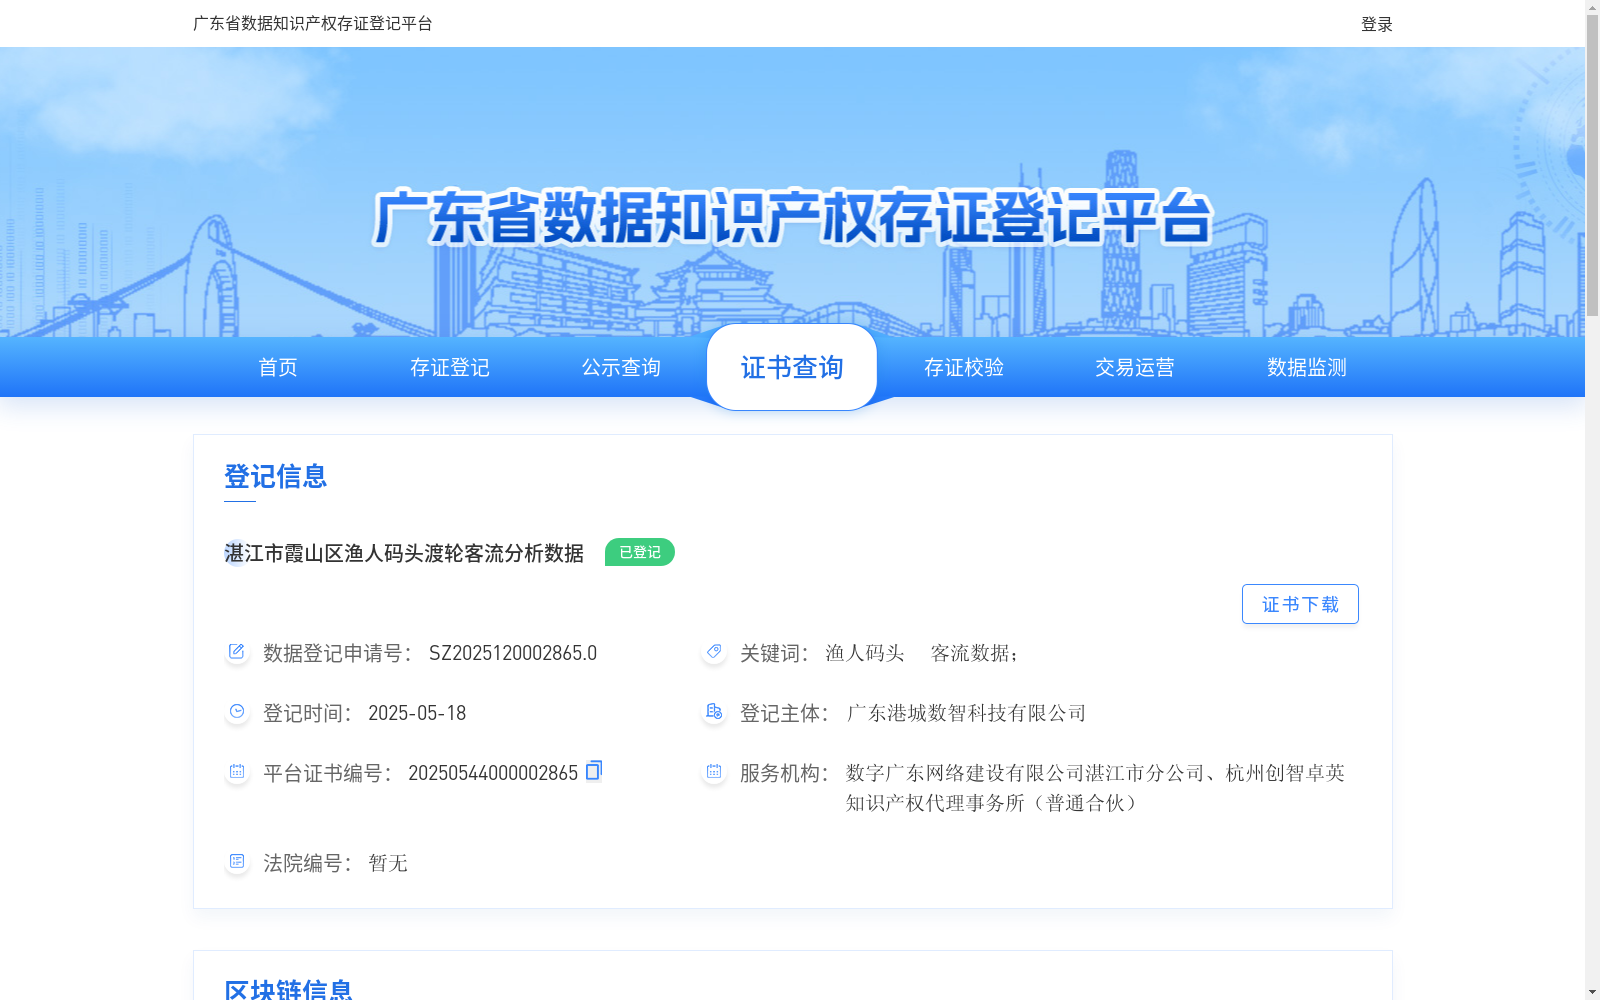1600x1000 pixels.
Task: Open 数据监测 navigation tab
Action: 1307,367
